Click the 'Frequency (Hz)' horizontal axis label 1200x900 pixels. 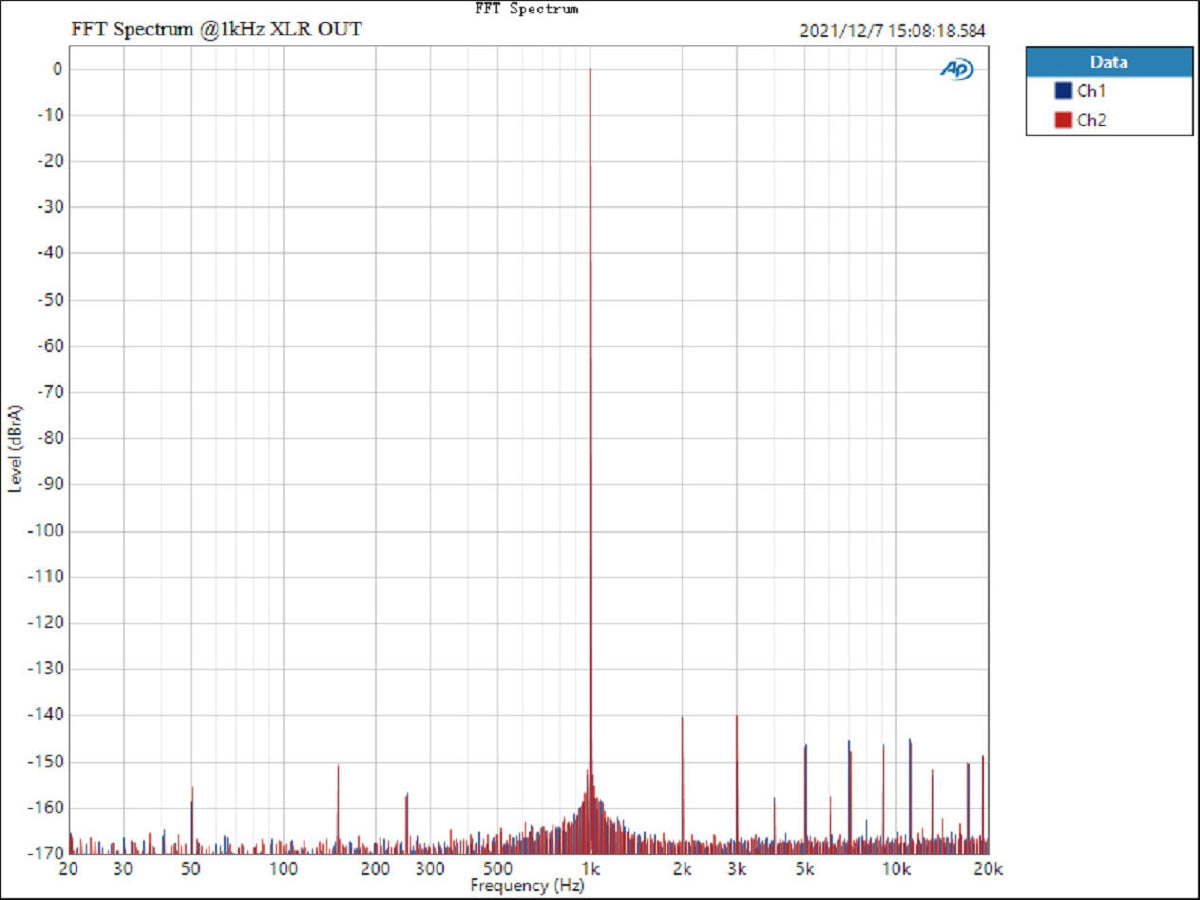(x=527, y=886)
